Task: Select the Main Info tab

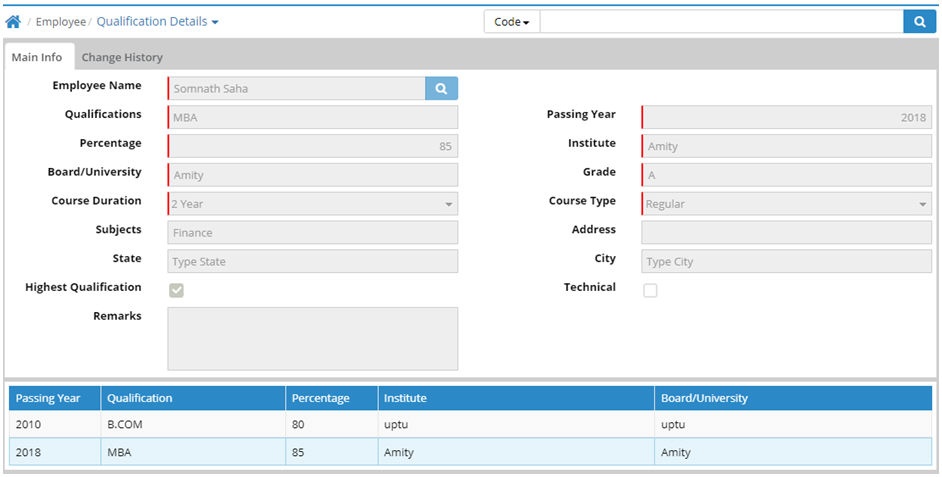Action: [37, 57]
